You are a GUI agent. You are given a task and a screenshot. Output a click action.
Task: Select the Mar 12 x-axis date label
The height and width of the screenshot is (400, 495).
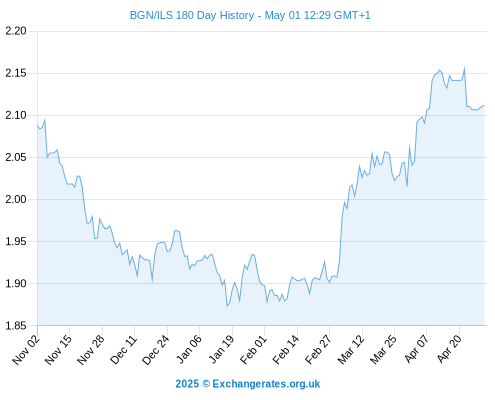351,349
